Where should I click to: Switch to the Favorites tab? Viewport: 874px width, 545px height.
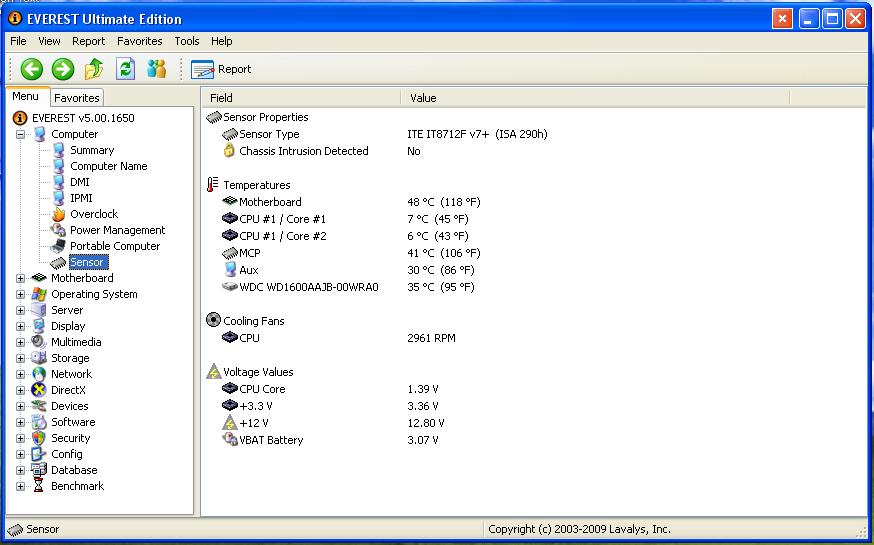click(76, 98)
